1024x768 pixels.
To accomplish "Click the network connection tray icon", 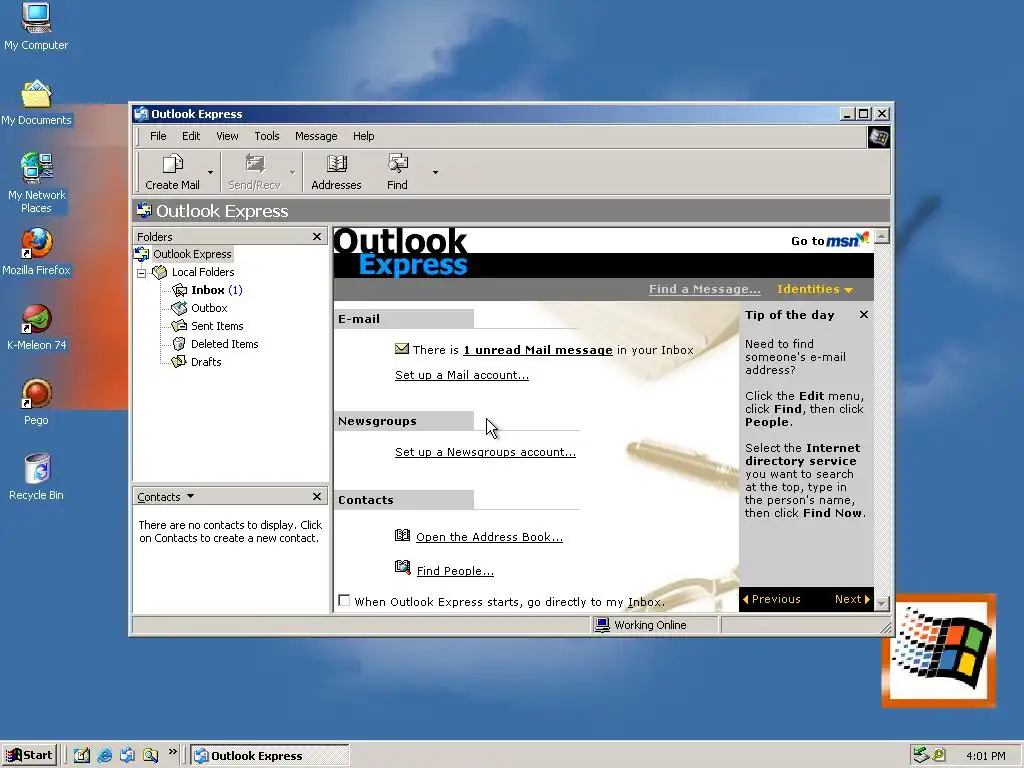I will tap(921, 755).
